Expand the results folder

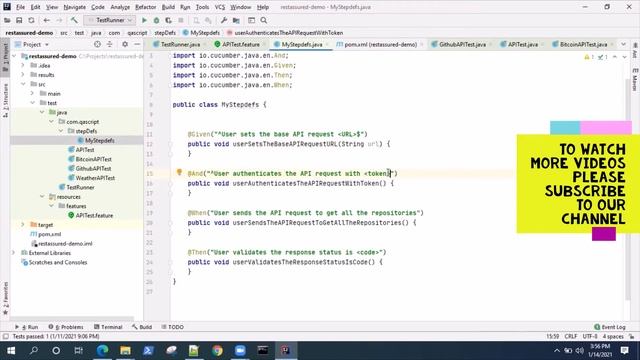[x=23, y=75]
